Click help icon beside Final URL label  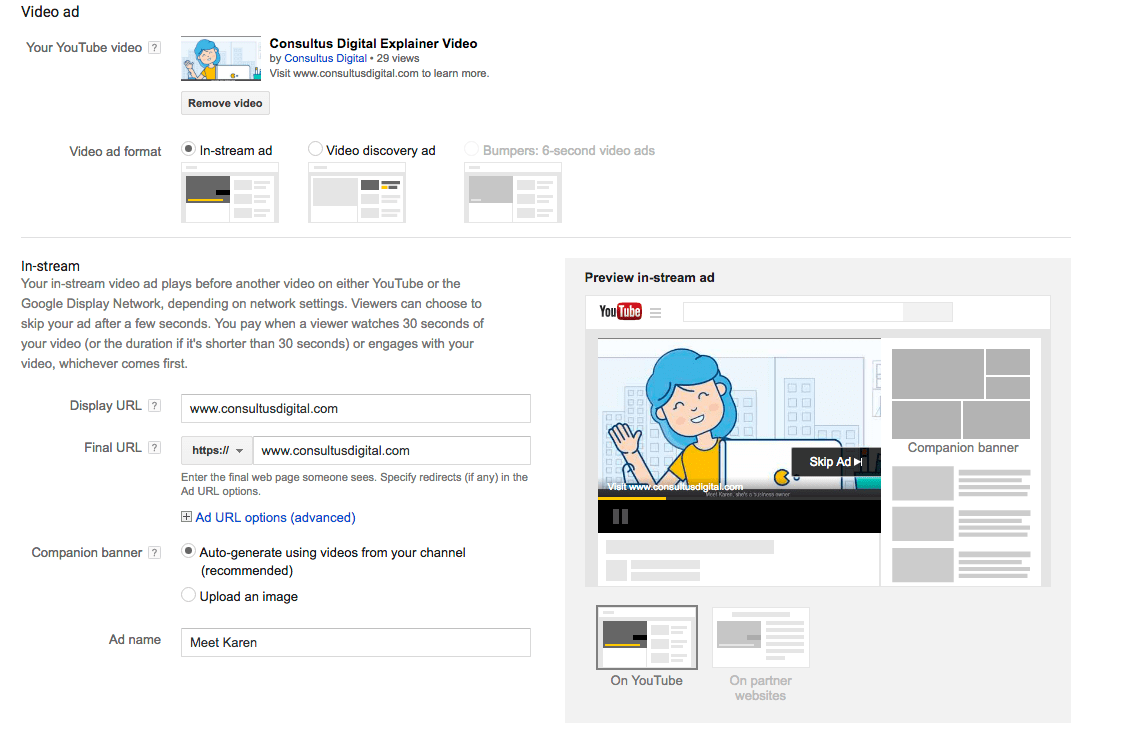pos(154,447)
